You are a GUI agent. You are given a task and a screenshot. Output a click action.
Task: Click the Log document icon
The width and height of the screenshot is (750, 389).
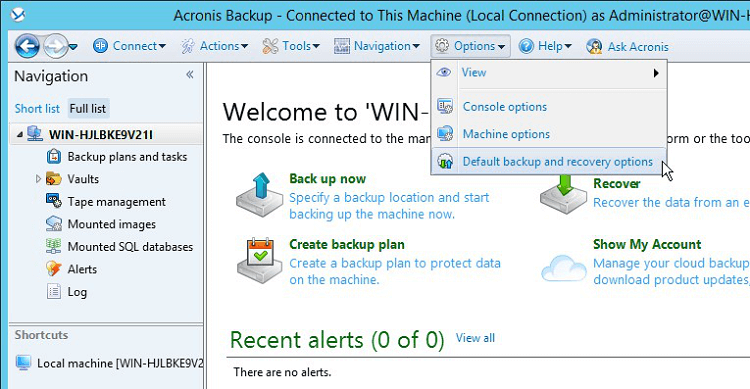54,291
